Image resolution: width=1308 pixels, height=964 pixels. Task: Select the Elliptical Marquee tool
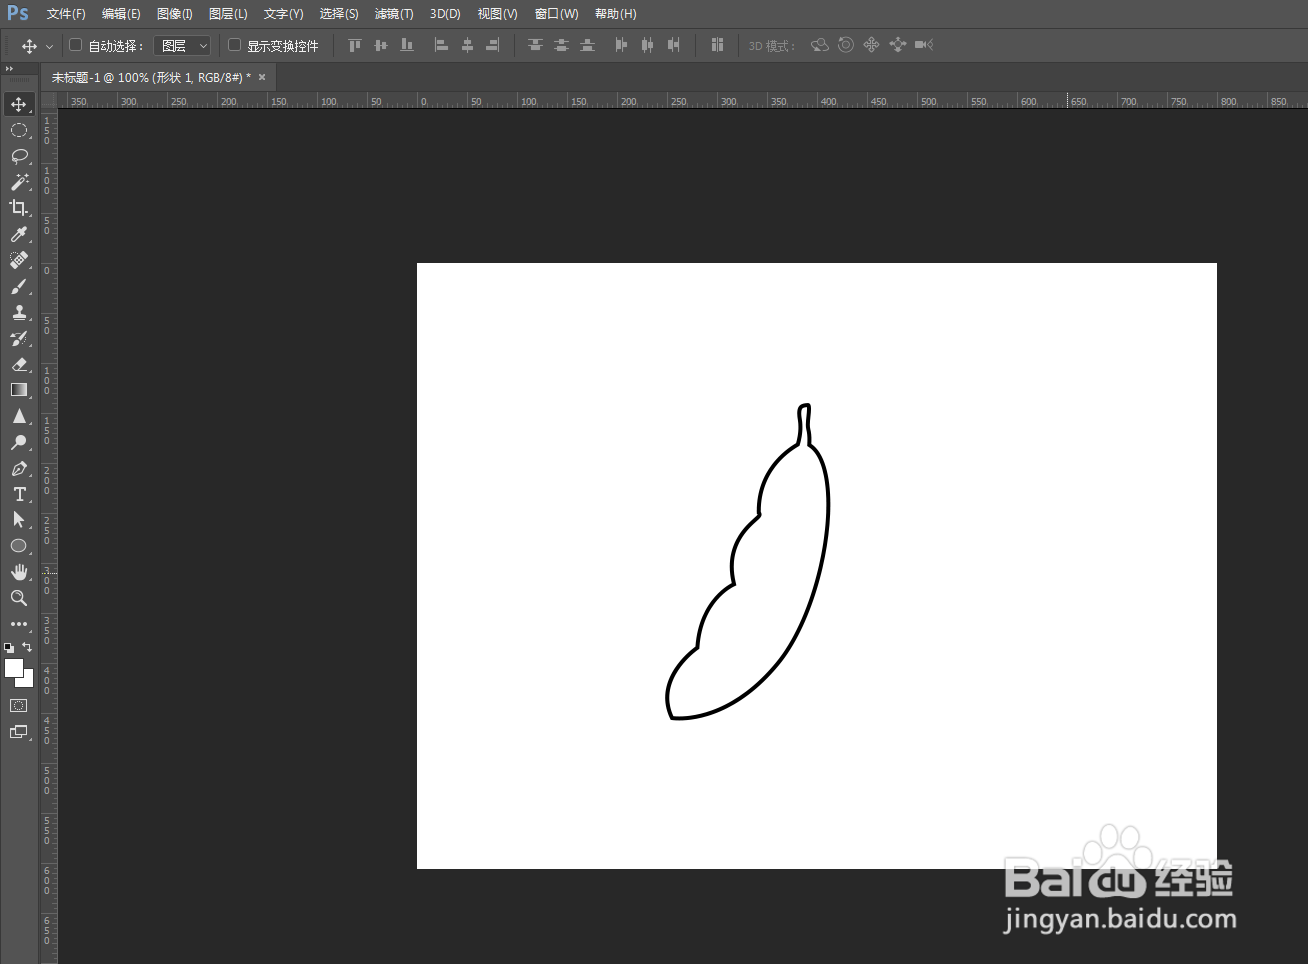(19, 130)
